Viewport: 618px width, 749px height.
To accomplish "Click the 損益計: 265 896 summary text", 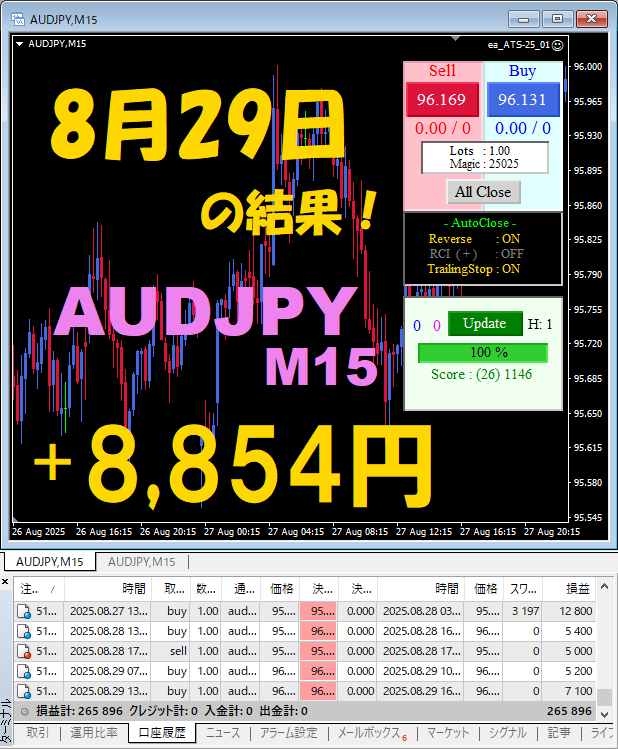I will (79, 712).
